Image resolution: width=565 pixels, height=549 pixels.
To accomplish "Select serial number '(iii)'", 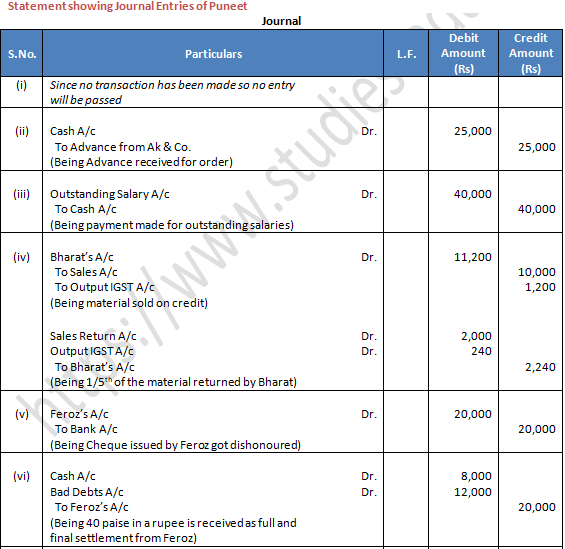I will 22,194.
